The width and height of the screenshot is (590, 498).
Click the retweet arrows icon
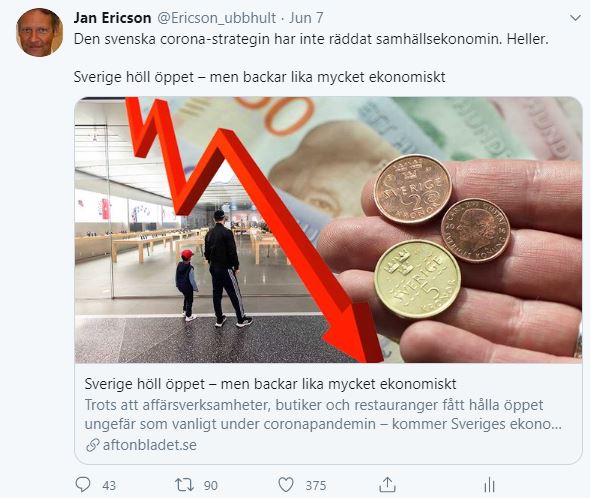[x=184, y=484]
